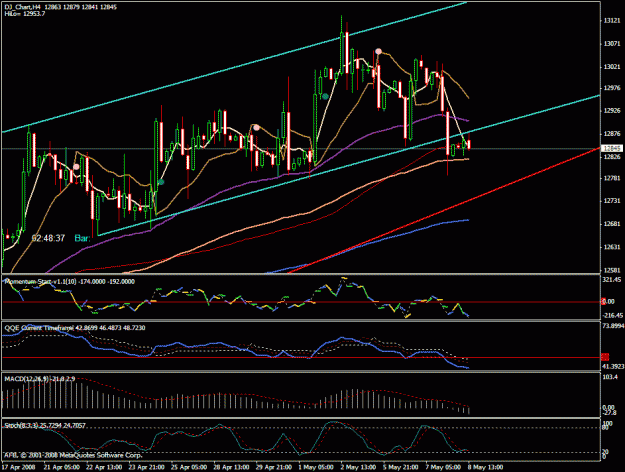
Task: Select the 1 May 05:00 time label
Action: (316, 467)
